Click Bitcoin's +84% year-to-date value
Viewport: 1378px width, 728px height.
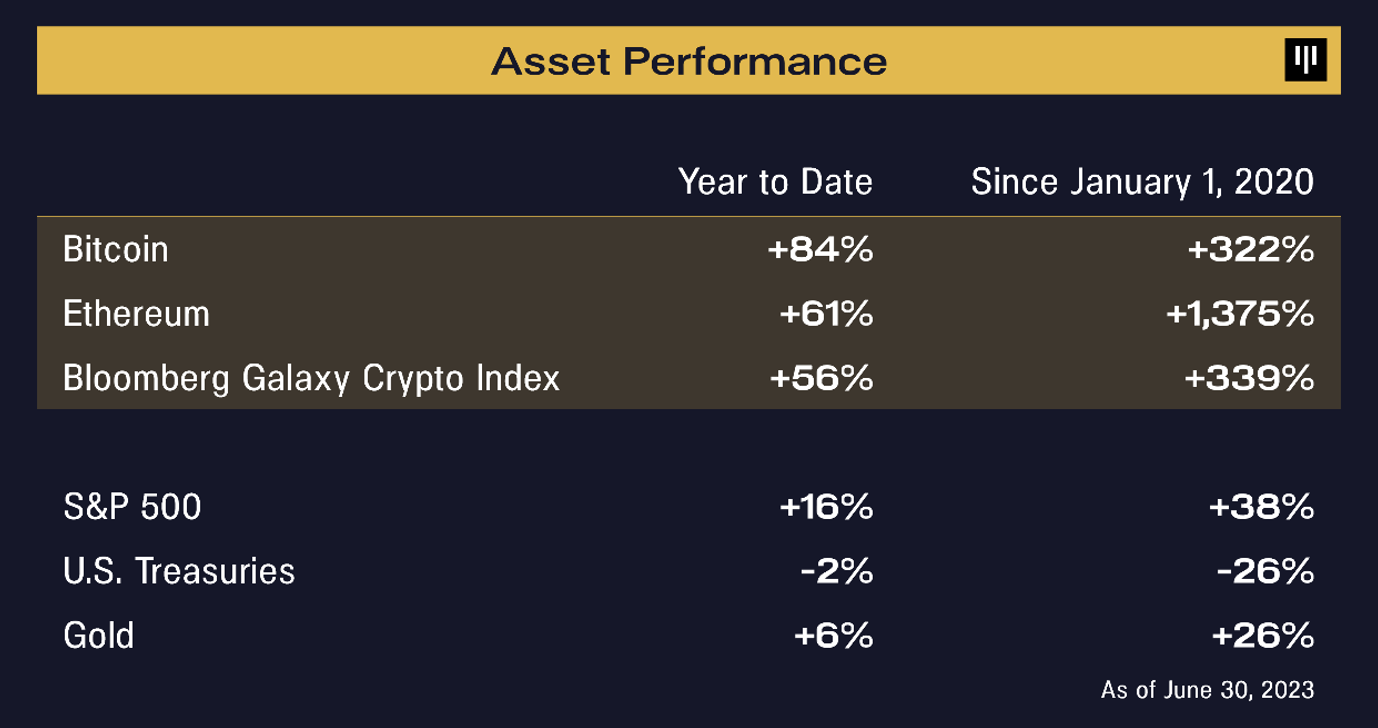820,249
